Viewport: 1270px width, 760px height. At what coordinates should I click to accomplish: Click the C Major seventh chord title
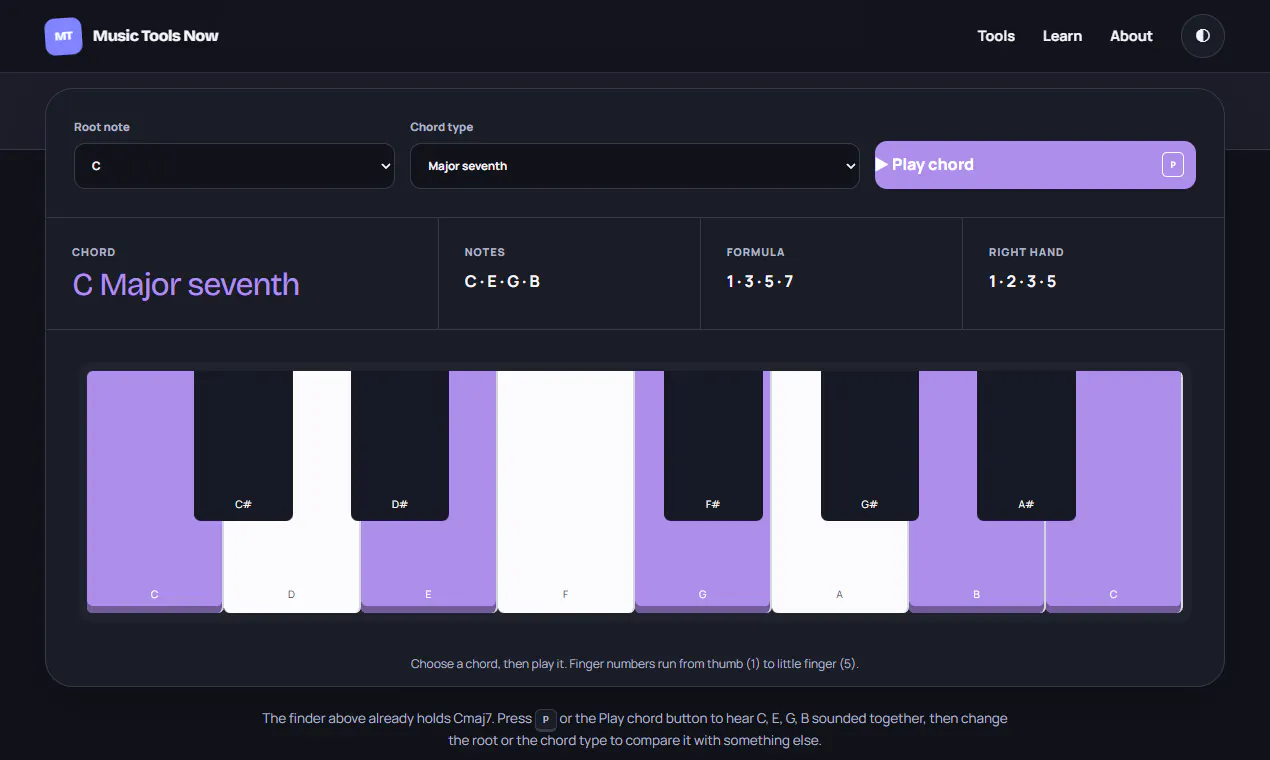(186, 284)
